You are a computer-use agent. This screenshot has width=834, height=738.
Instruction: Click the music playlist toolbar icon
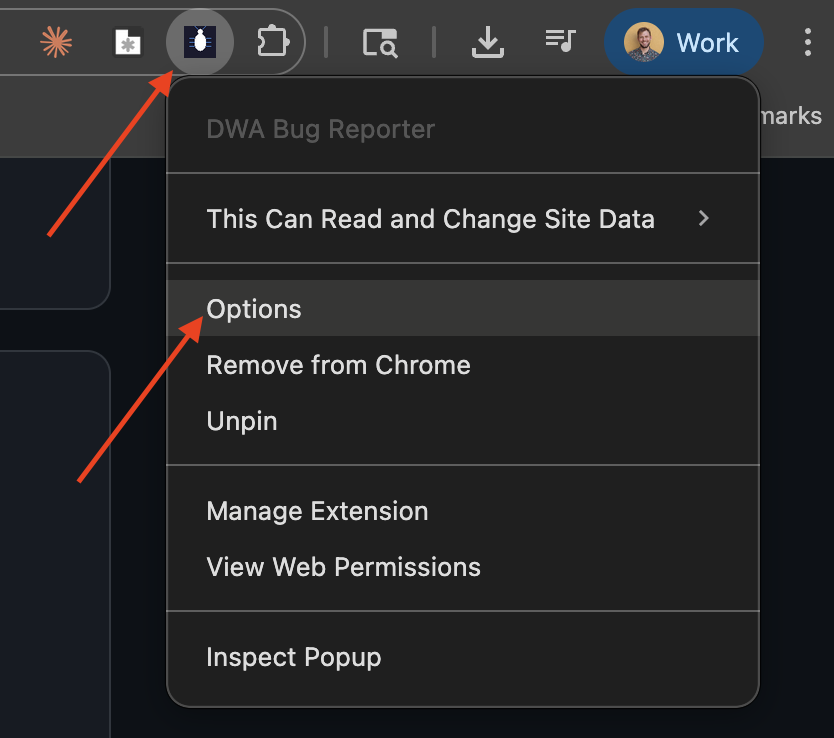[559, 41]
